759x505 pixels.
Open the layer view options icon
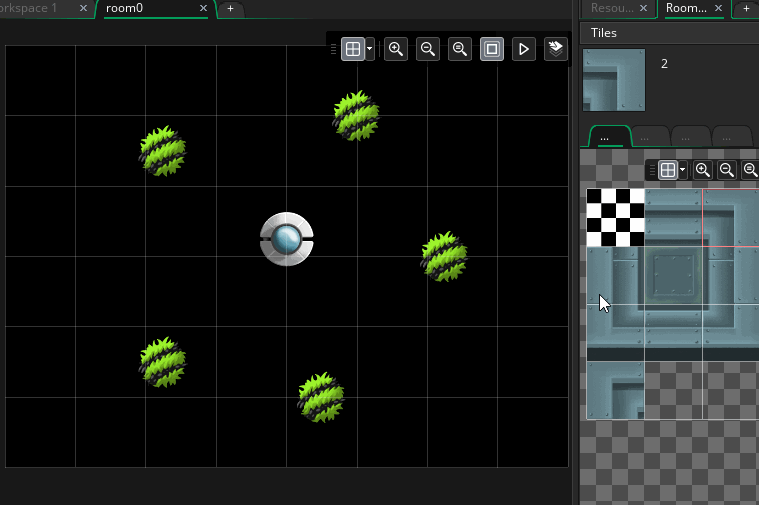556,49
